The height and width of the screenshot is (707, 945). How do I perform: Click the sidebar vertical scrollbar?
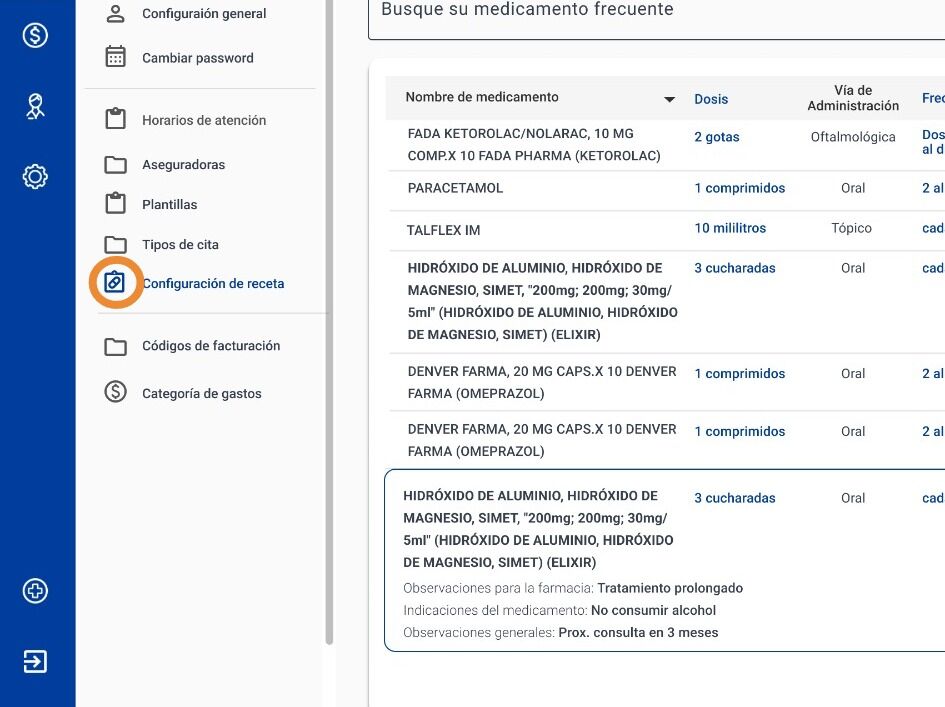click(x=329, y=322)
